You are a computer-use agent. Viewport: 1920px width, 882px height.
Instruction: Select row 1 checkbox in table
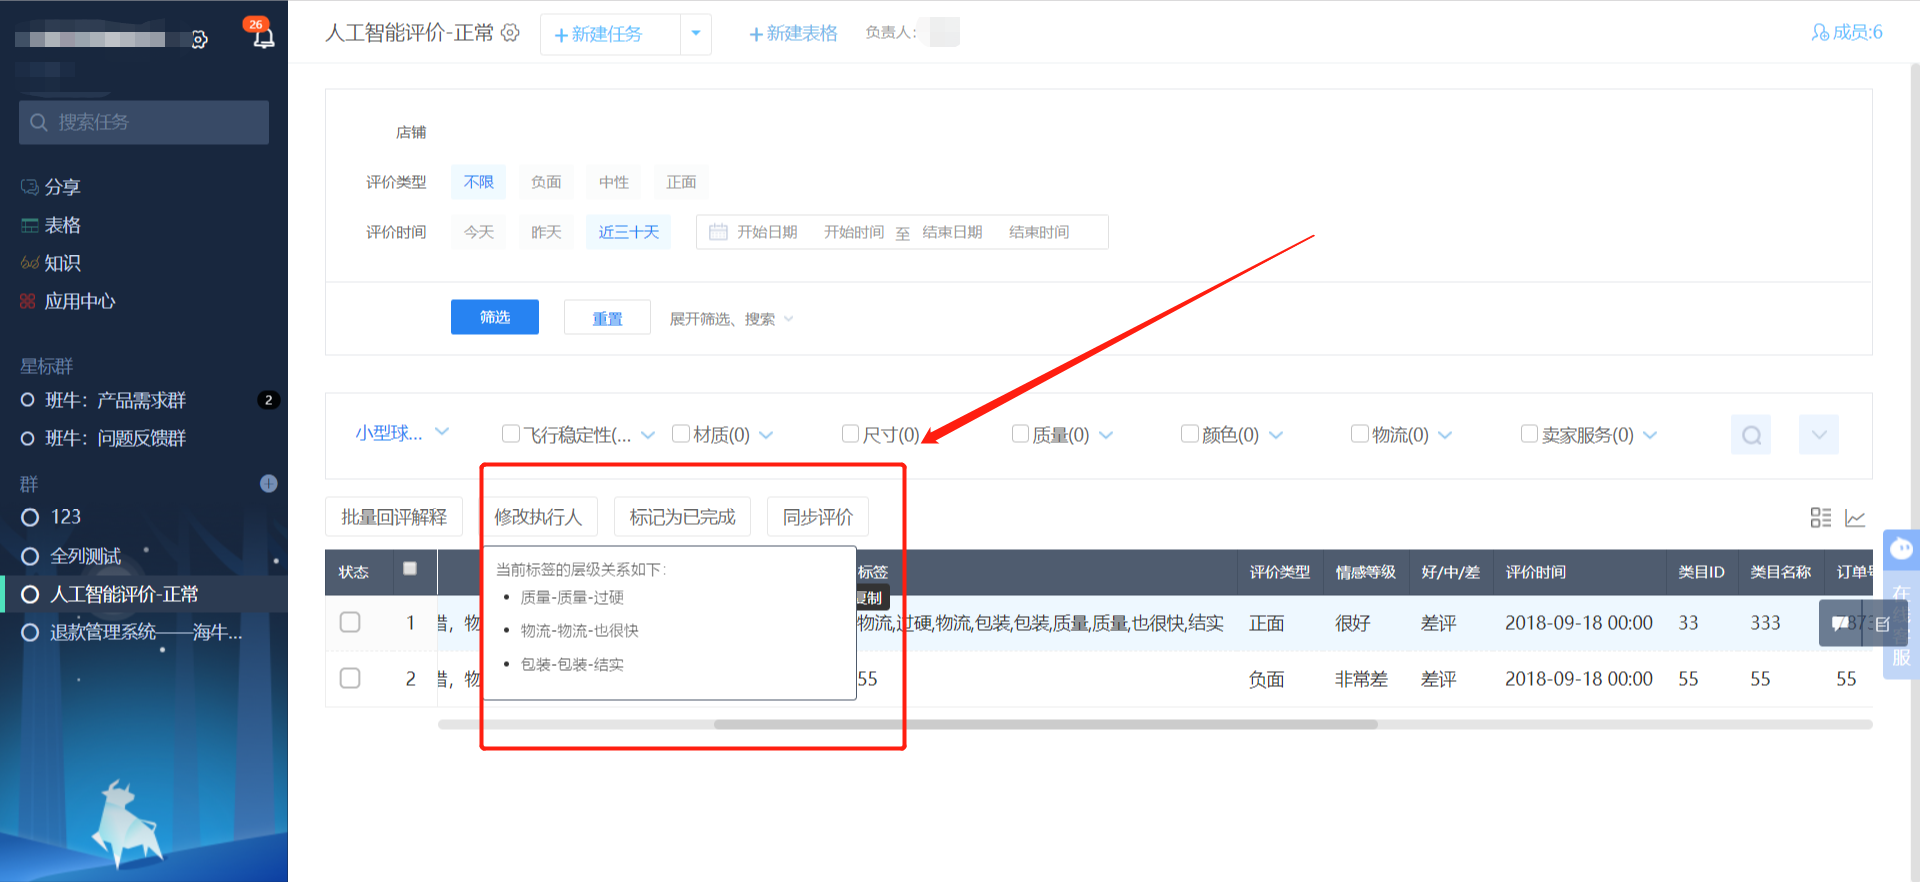pyautogui.click(x=350, y=622)
